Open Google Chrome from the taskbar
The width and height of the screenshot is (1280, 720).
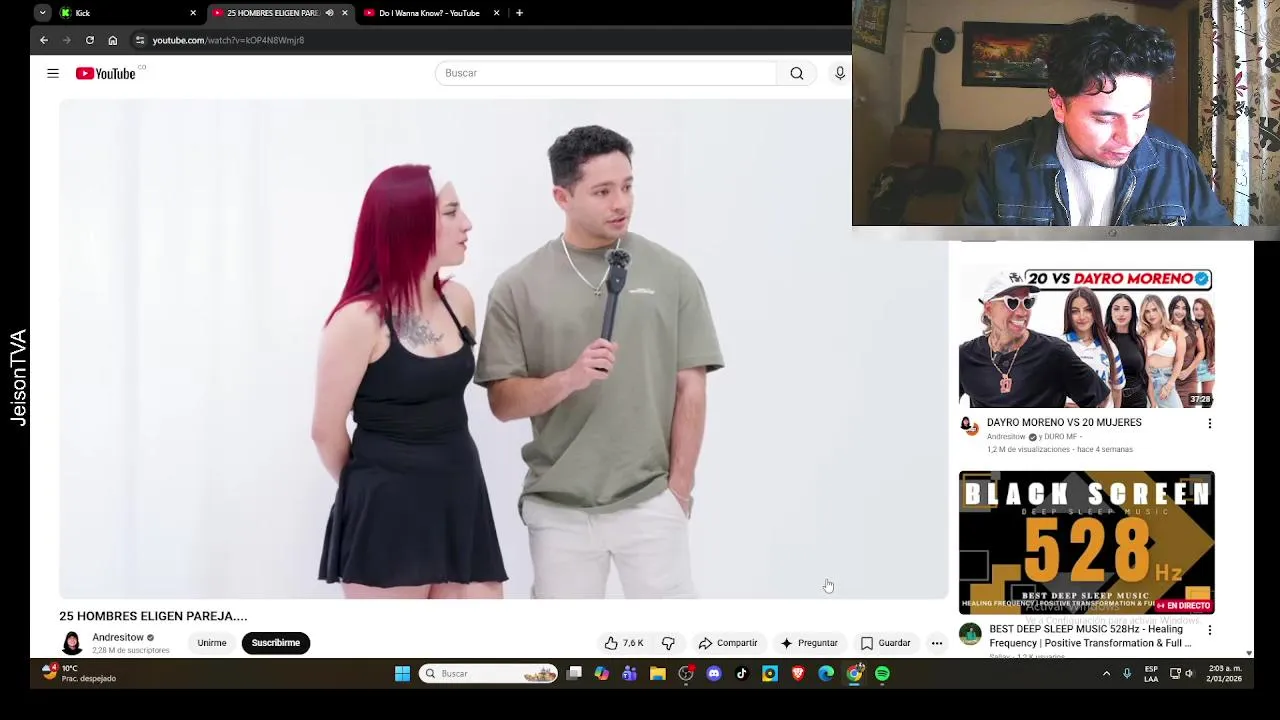854,674
